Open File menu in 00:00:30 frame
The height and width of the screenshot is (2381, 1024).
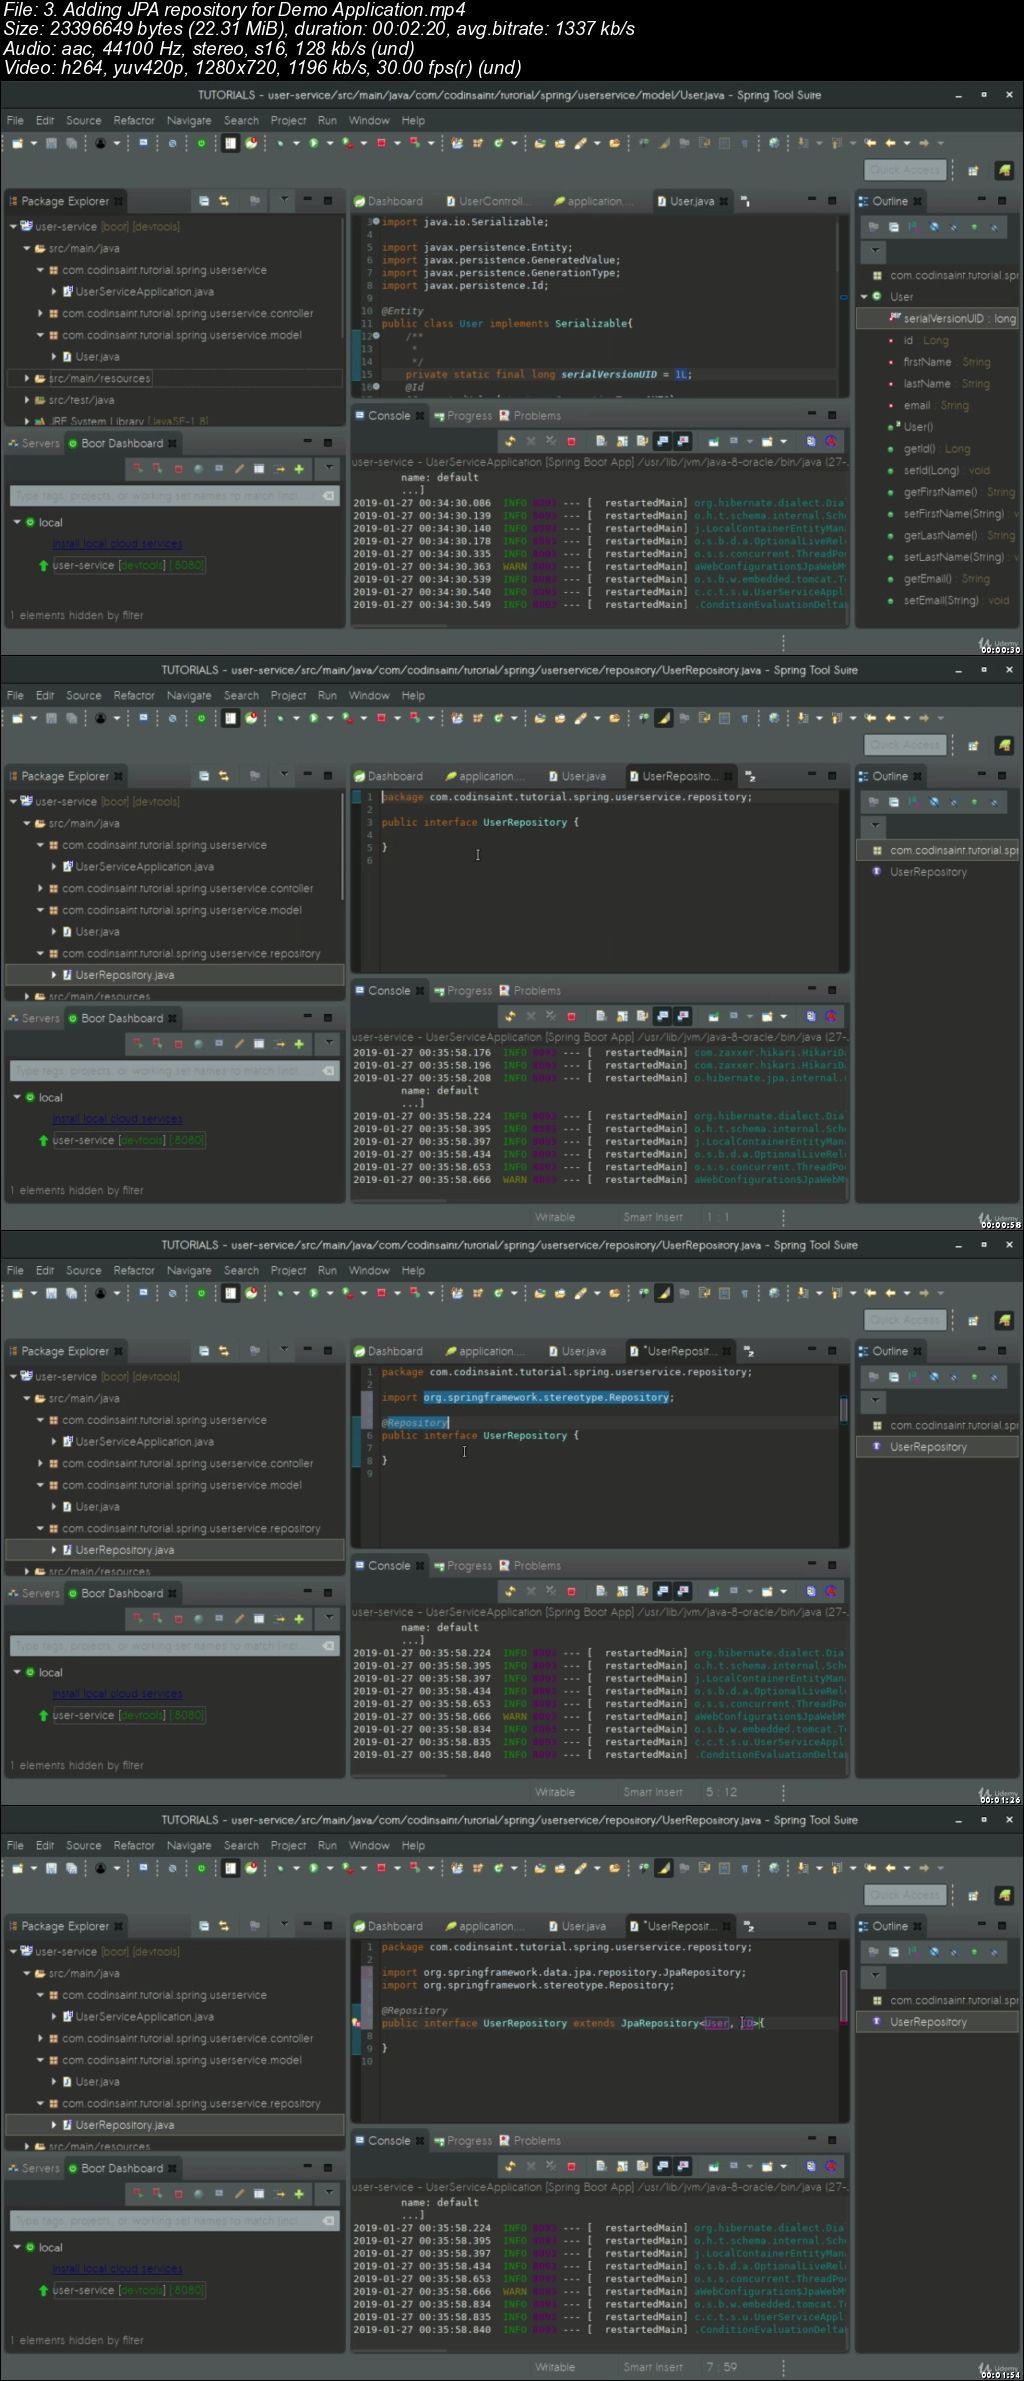pyautogui.click(x=15, y=120)
